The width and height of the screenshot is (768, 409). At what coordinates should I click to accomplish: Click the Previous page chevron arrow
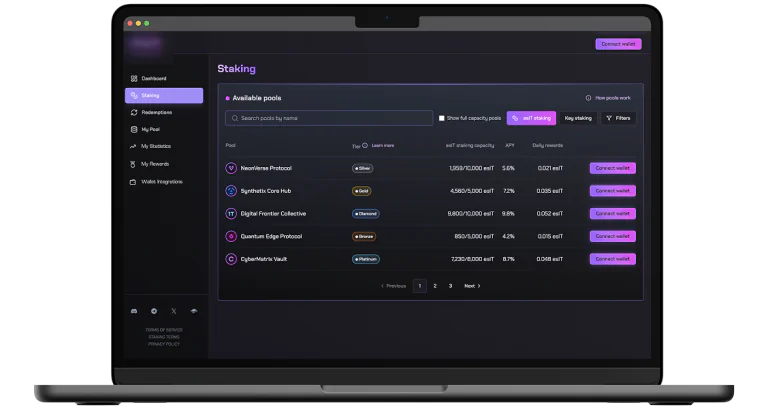[383, 286]
